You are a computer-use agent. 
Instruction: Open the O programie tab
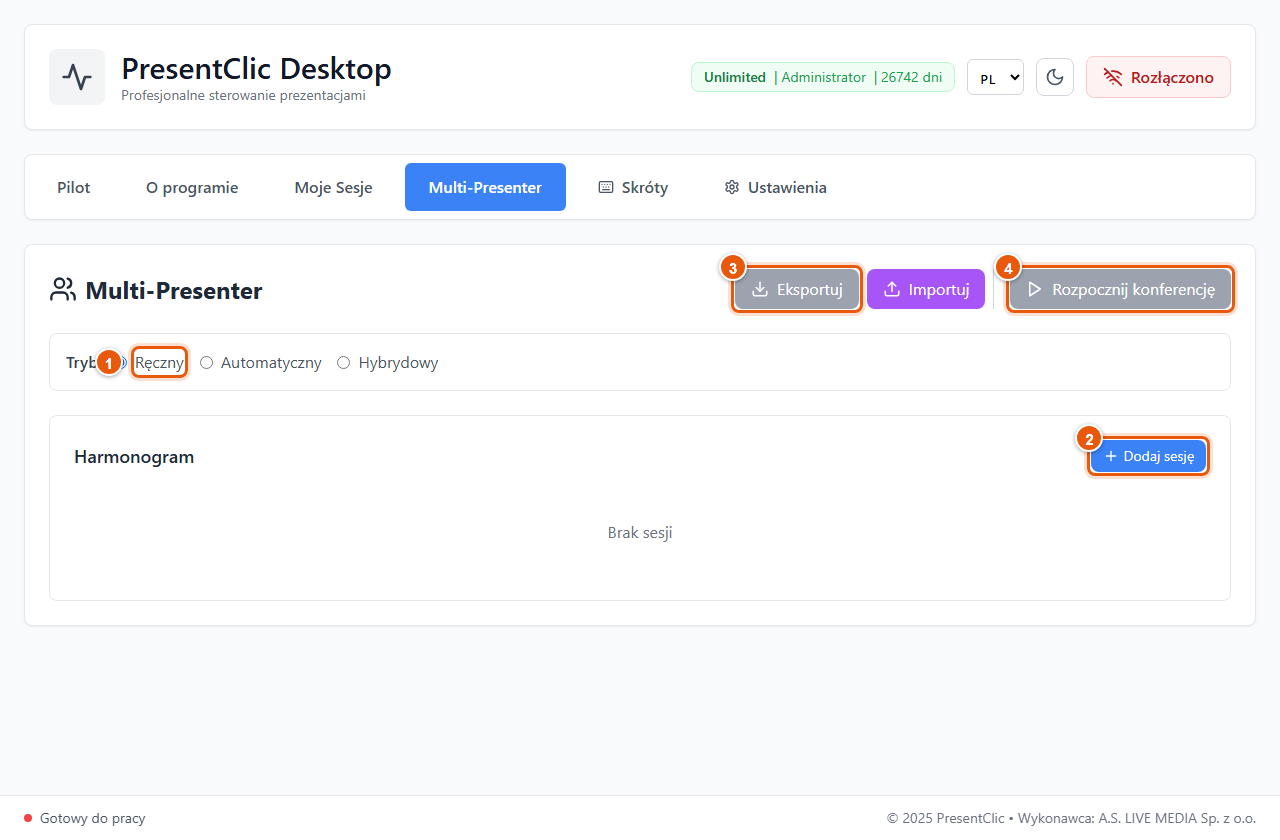click(192, 187)
